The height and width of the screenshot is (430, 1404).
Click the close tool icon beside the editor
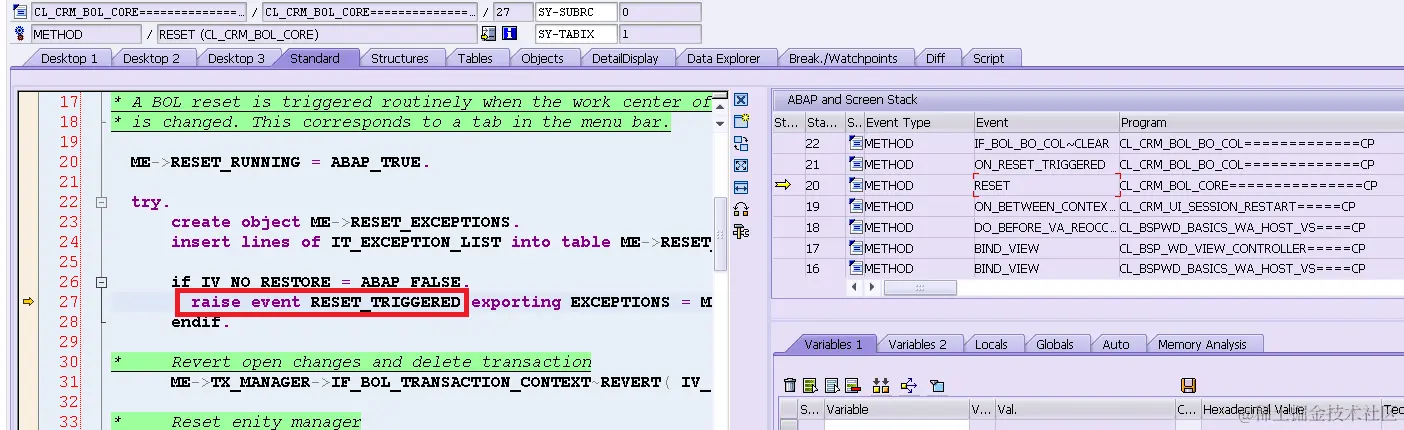click(741, 100)
